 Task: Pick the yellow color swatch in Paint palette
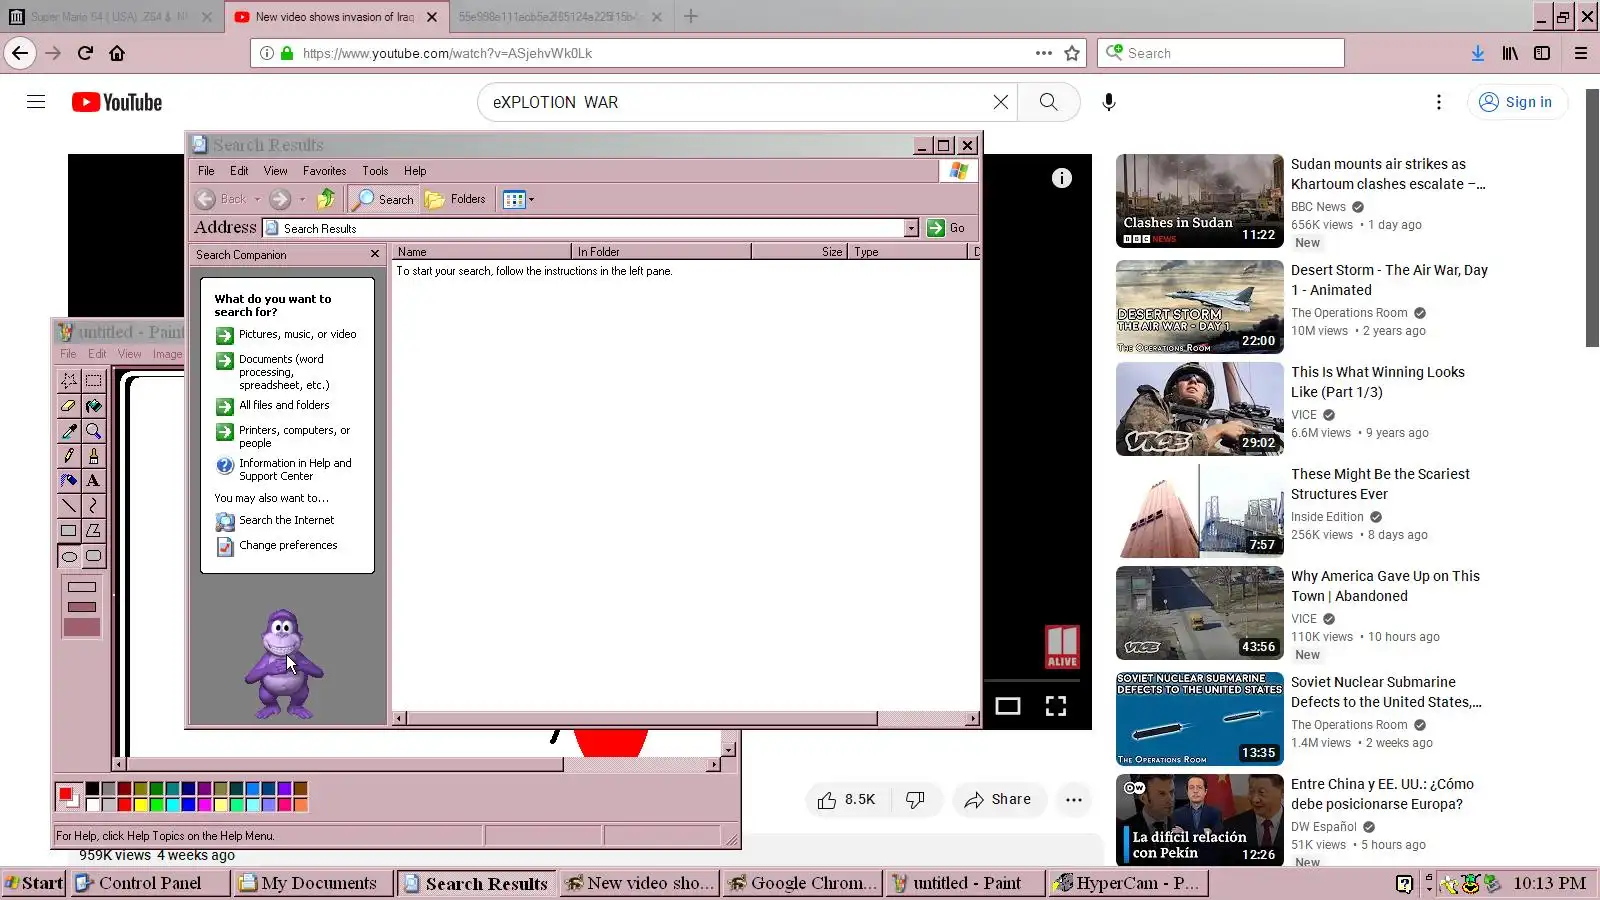[x=141, y=805]
